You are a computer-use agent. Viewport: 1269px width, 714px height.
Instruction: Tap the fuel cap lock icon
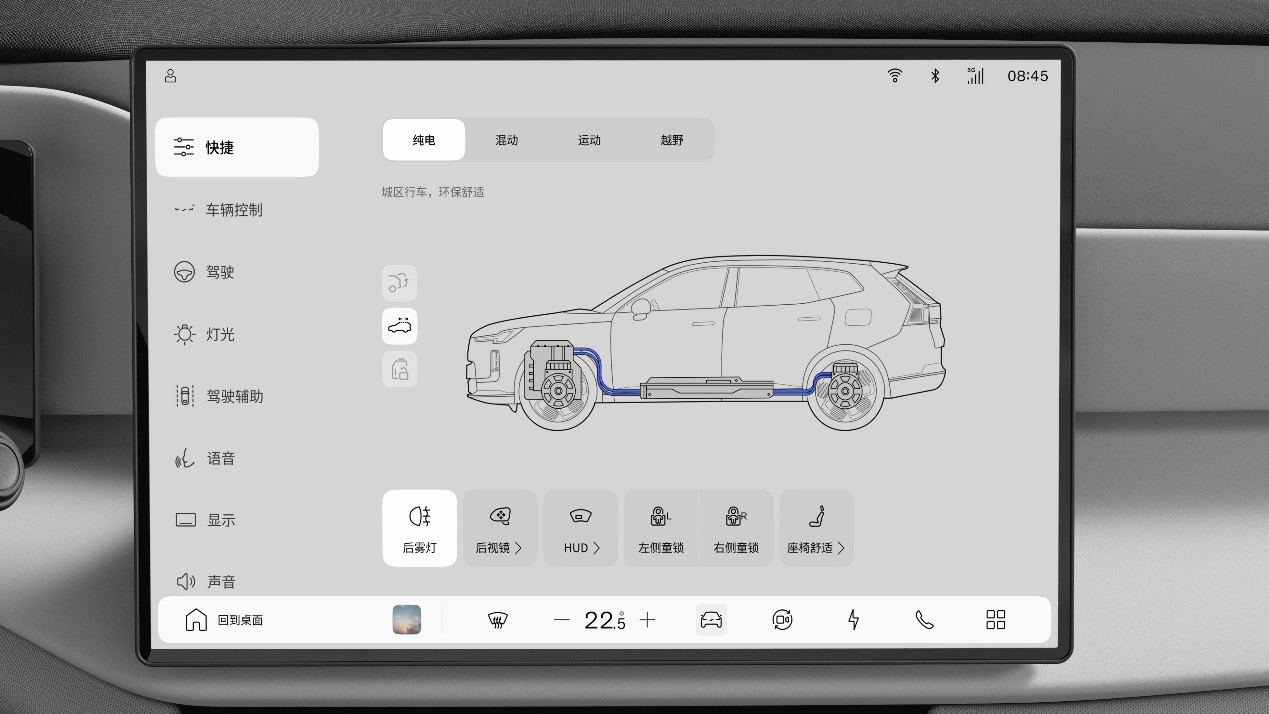400,369
